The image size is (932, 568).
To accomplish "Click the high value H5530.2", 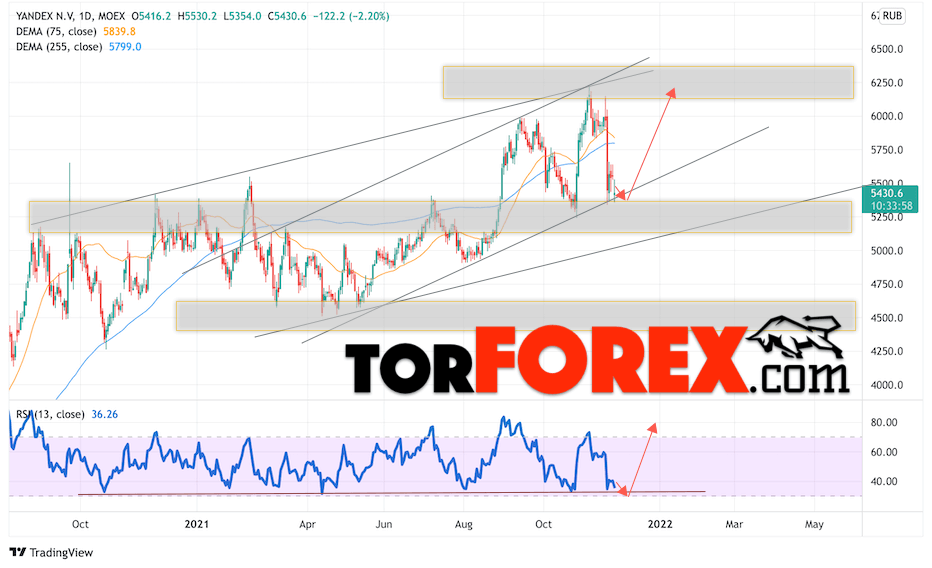I will pos(197,16).
